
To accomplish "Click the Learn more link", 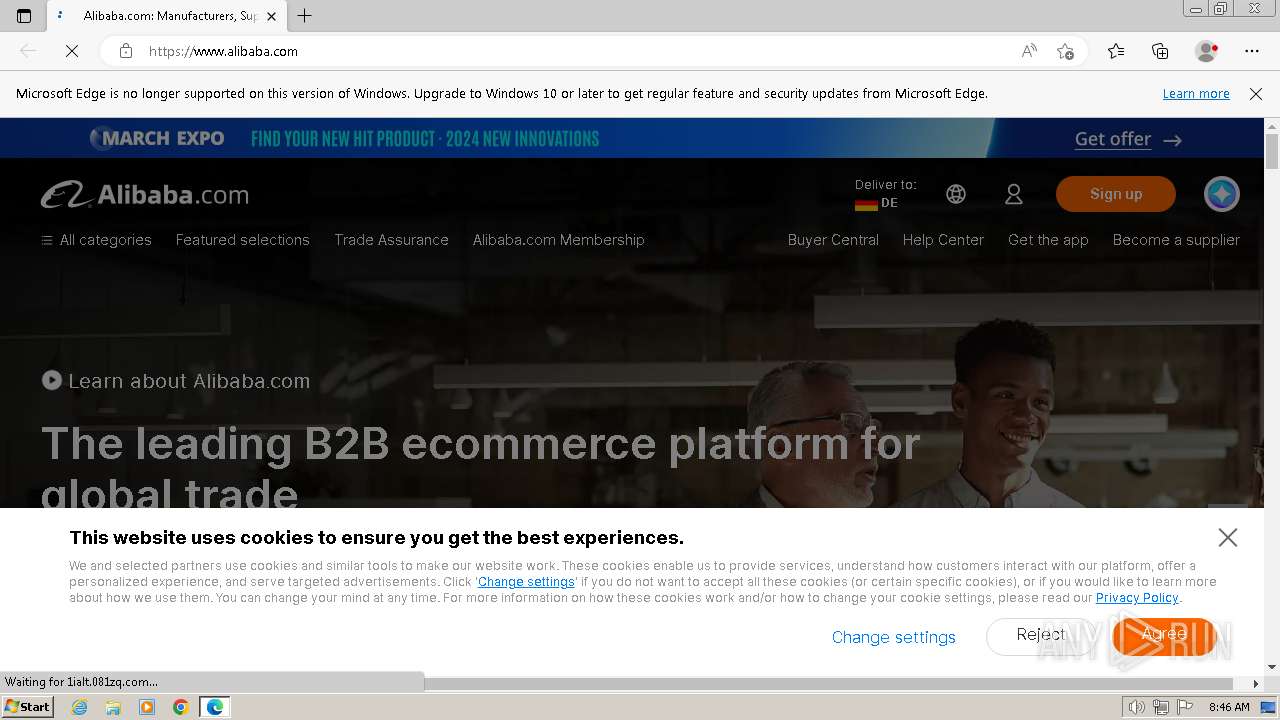I will tap(1196, 93).
